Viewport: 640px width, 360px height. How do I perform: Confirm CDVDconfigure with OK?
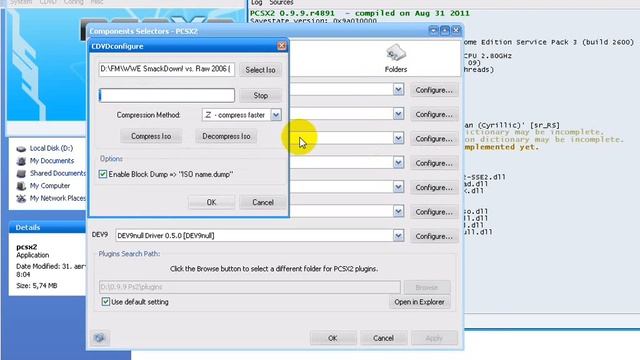[211, 202]
